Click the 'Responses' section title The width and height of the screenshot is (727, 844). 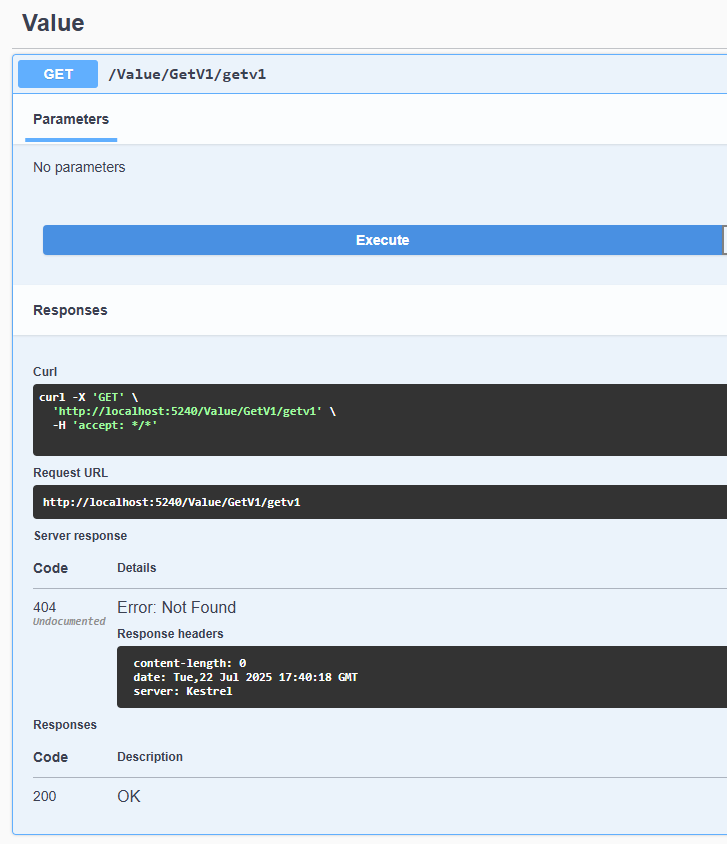(70, 311)
